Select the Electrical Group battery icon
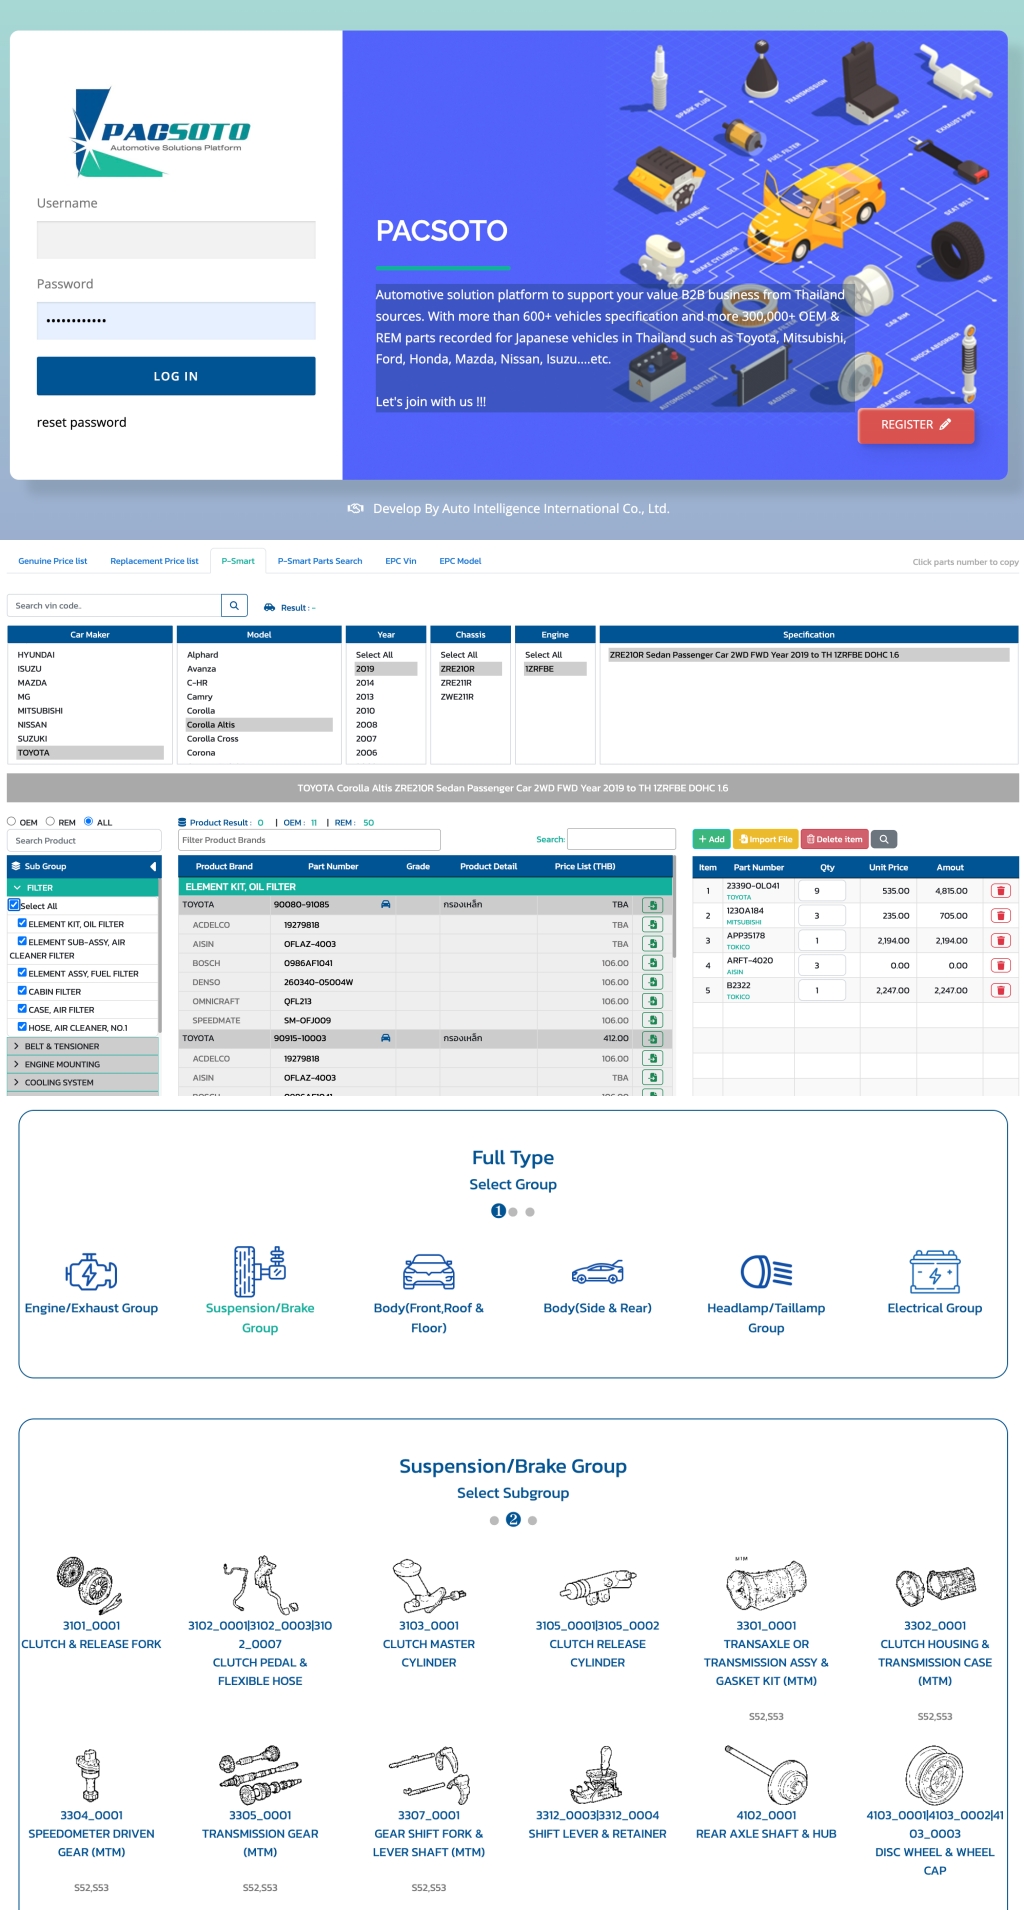This screenshot has width=1024, height=1910. [935, 1272]
